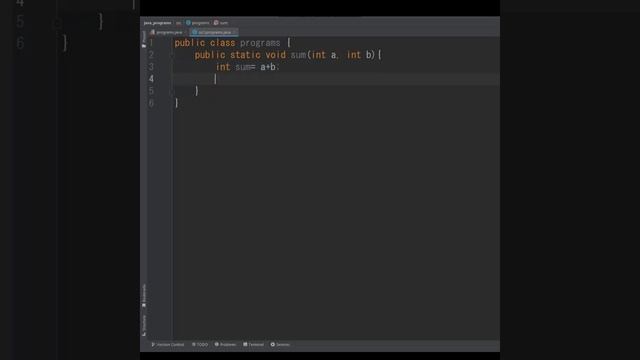Open the Terminal tool window
The height and width of the screenshot is (360, 640).
coord(253,344)
